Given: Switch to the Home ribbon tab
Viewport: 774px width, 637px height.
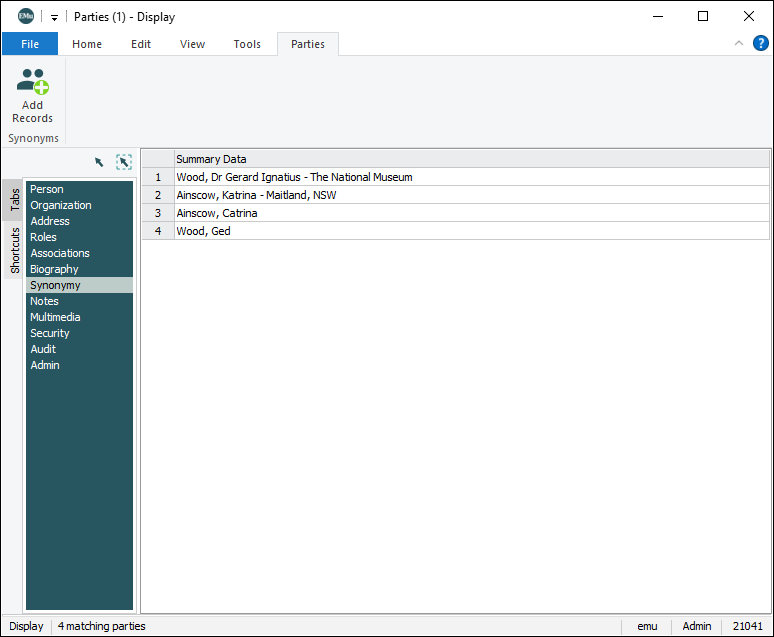Looking at the screenshot, I should point(87,44).
